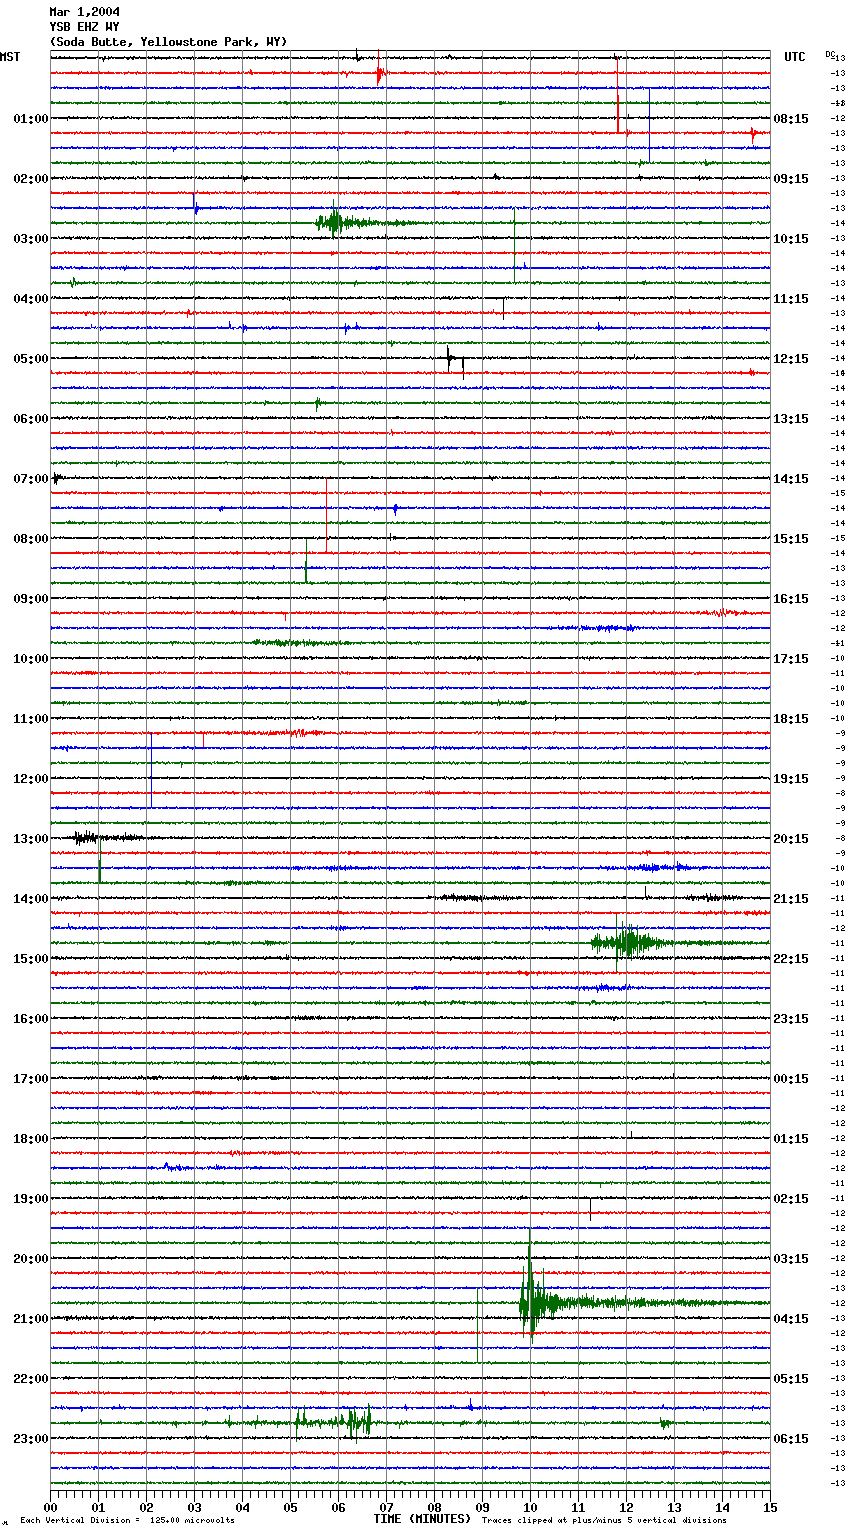Image resolution: width=850 pixels, height=1534 pixels.
Task: Click the '04:15' UTC row label
Action: pos(791,1319)
